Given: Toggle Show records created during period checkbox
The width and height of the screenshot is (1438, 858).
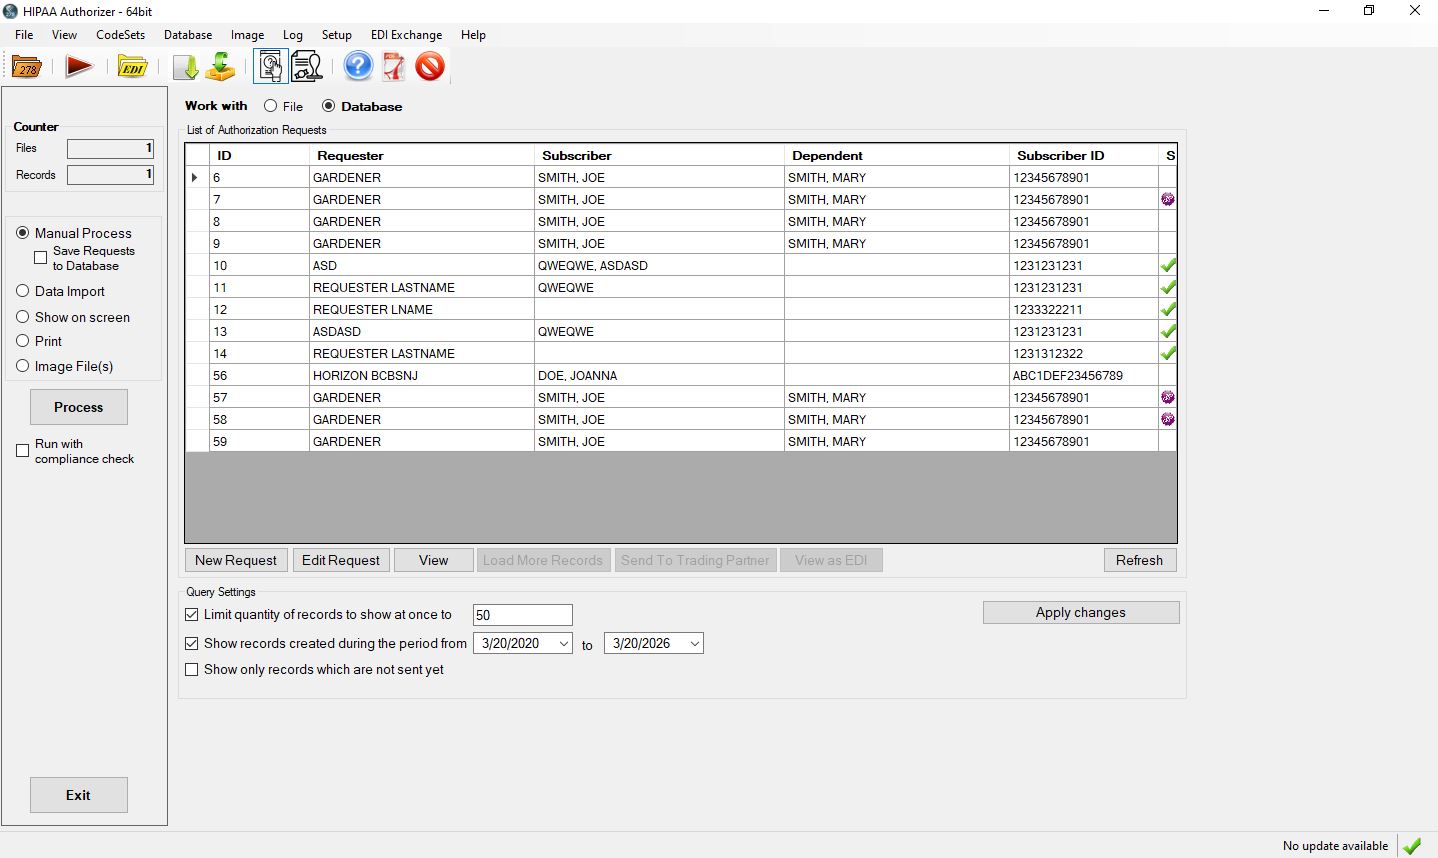Looking at the screenshot, I should point(192,643).
